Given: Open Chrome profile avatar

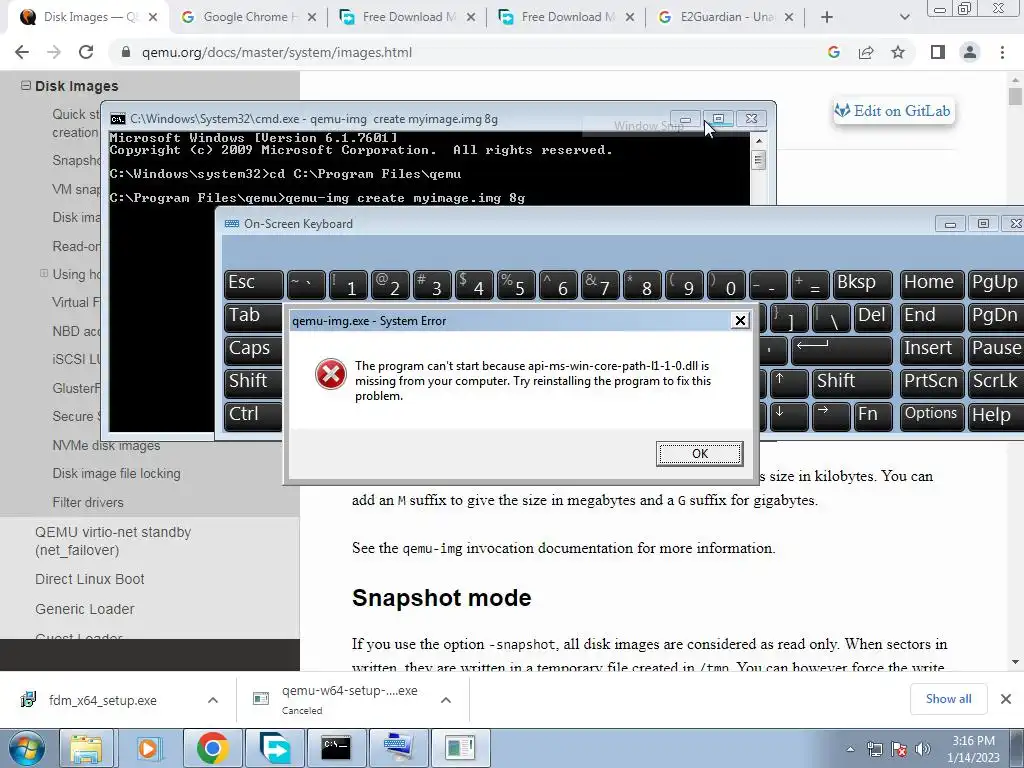Looking at the screenshot, I should pos(970,52).
